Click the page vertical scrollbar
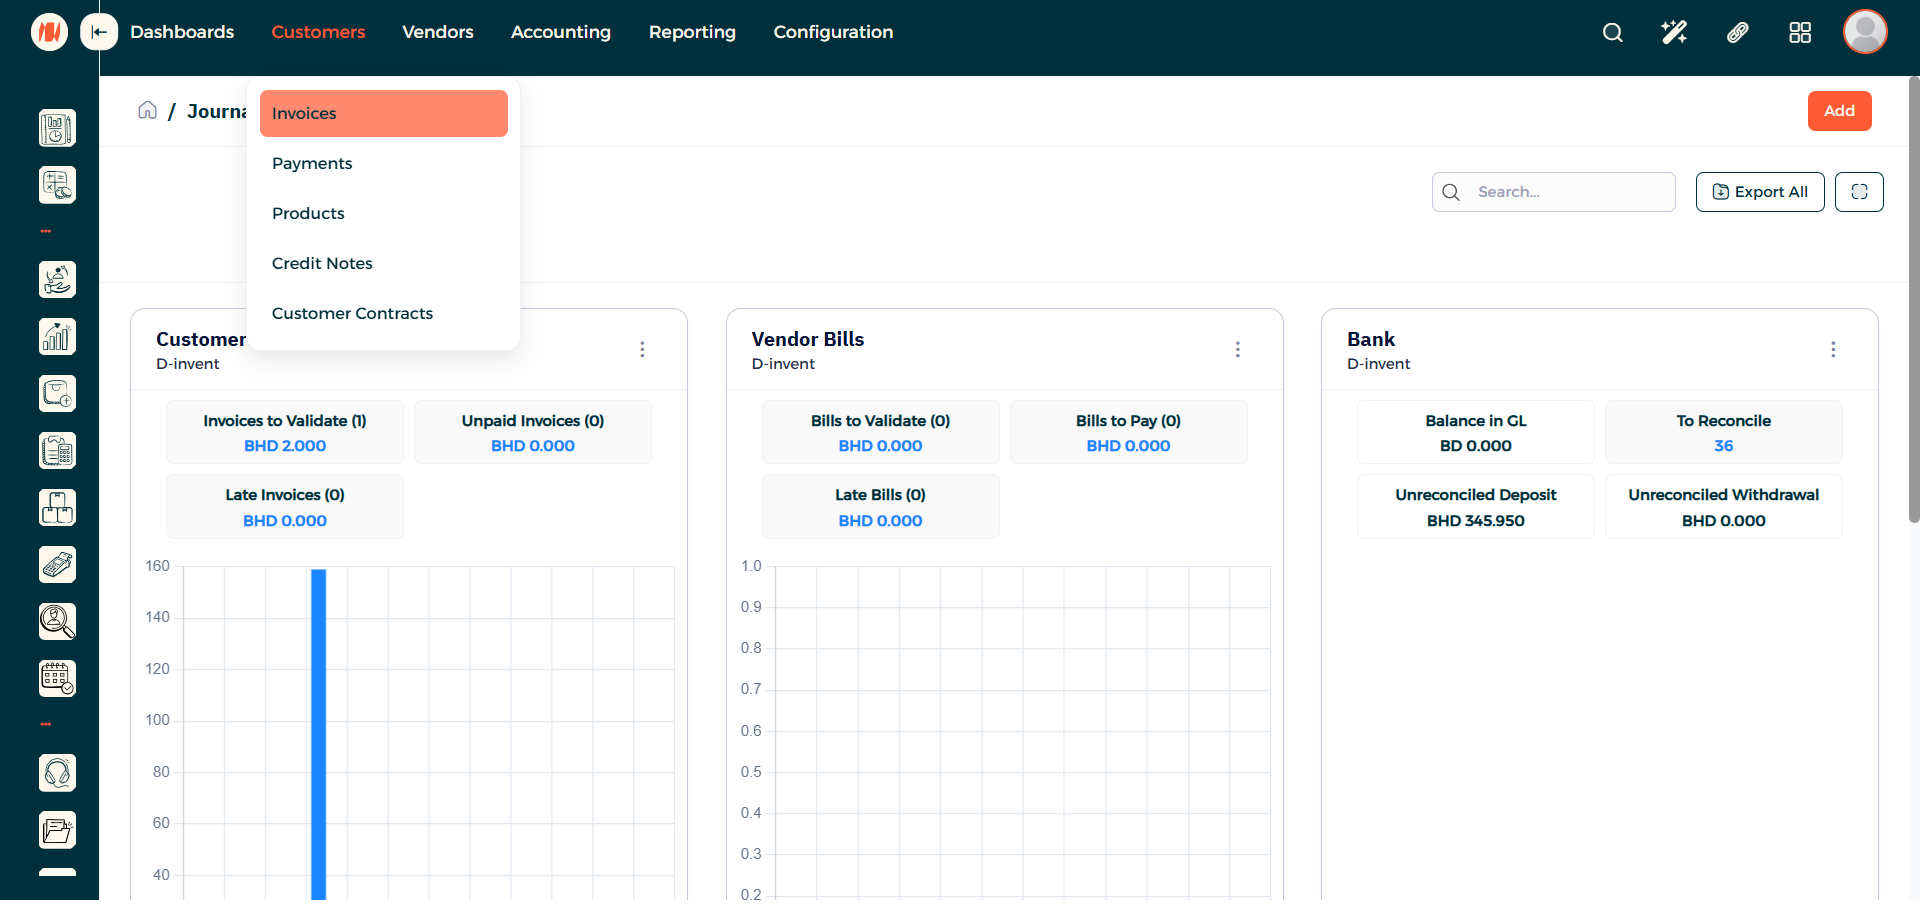Image resolution: width=1920 pixels, height=913 pixels. [1913, 300]
